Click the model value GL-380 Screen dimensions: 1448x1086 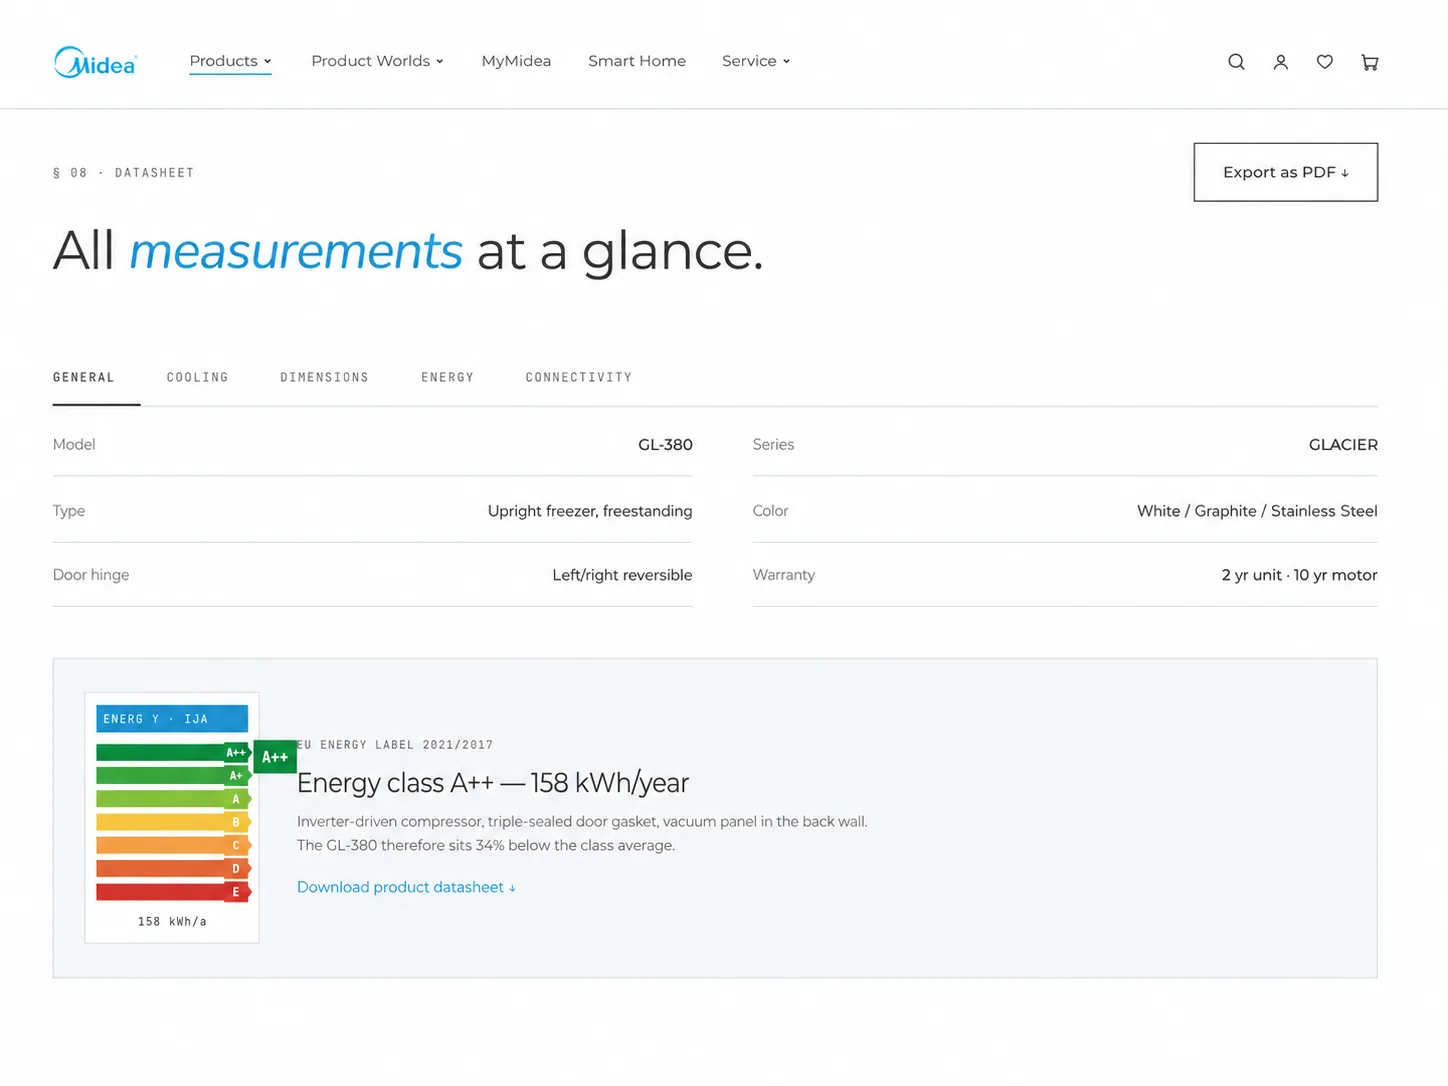tap(665, 445)
